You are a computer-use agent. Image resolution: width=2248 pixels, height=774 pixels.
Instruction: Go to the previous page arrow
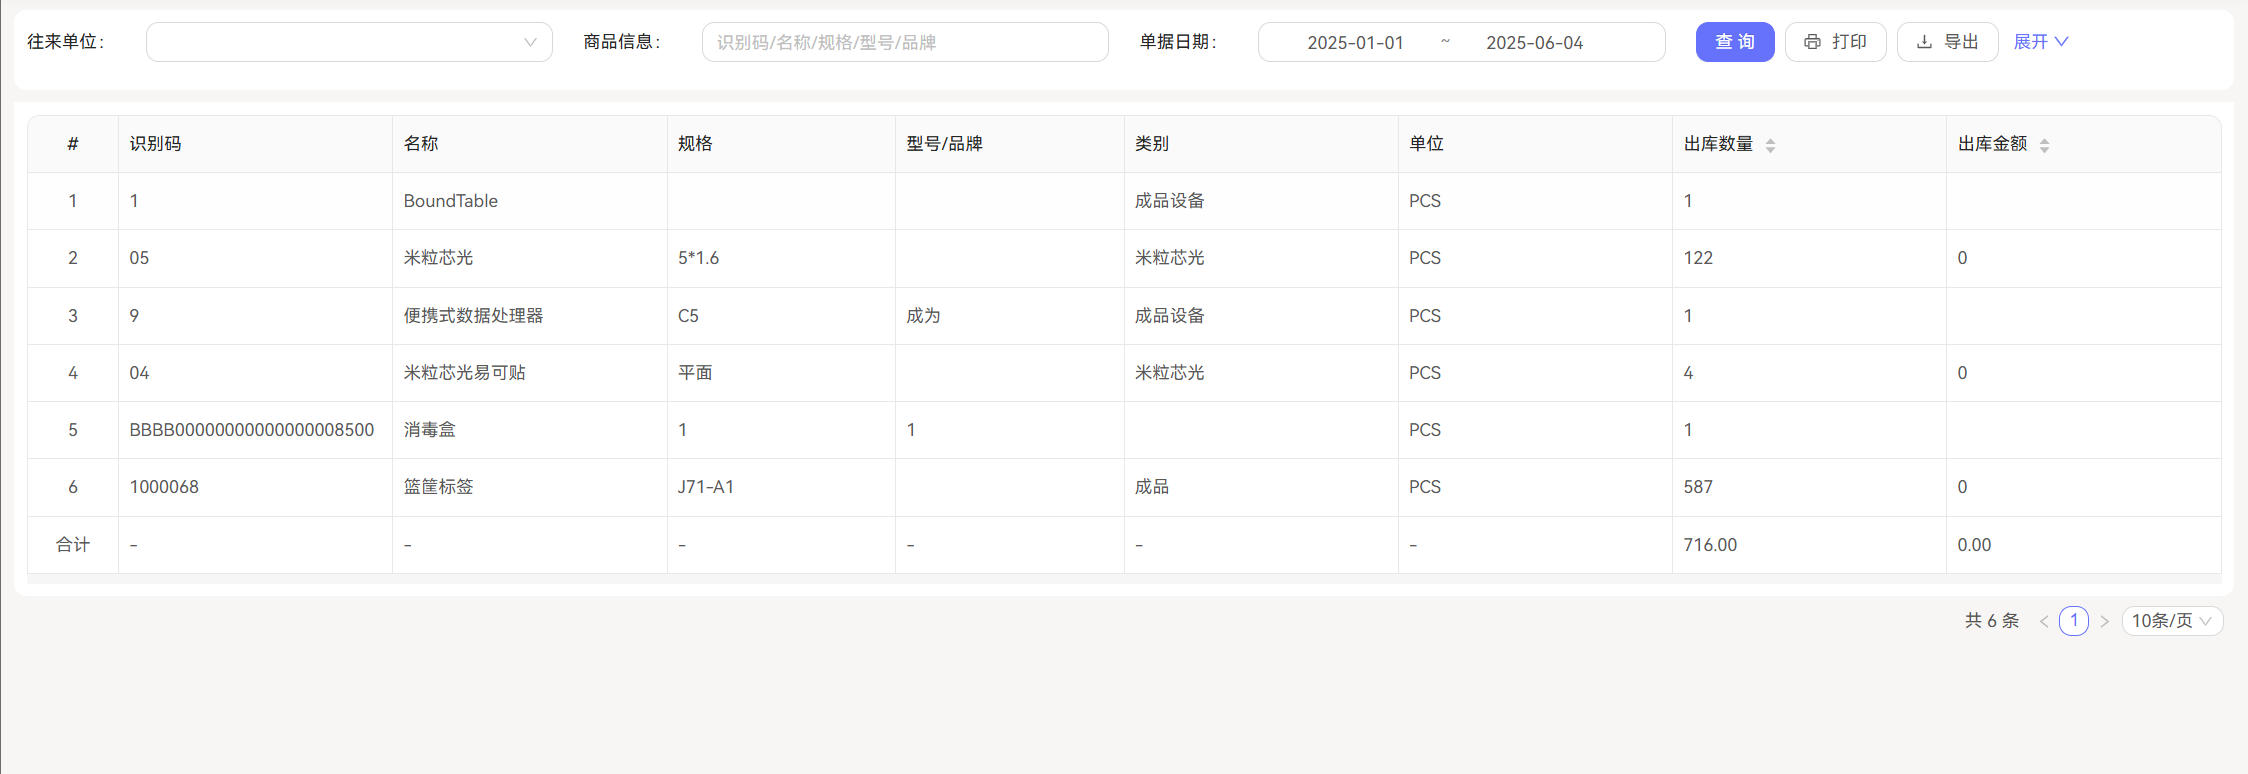point(2044,621)
